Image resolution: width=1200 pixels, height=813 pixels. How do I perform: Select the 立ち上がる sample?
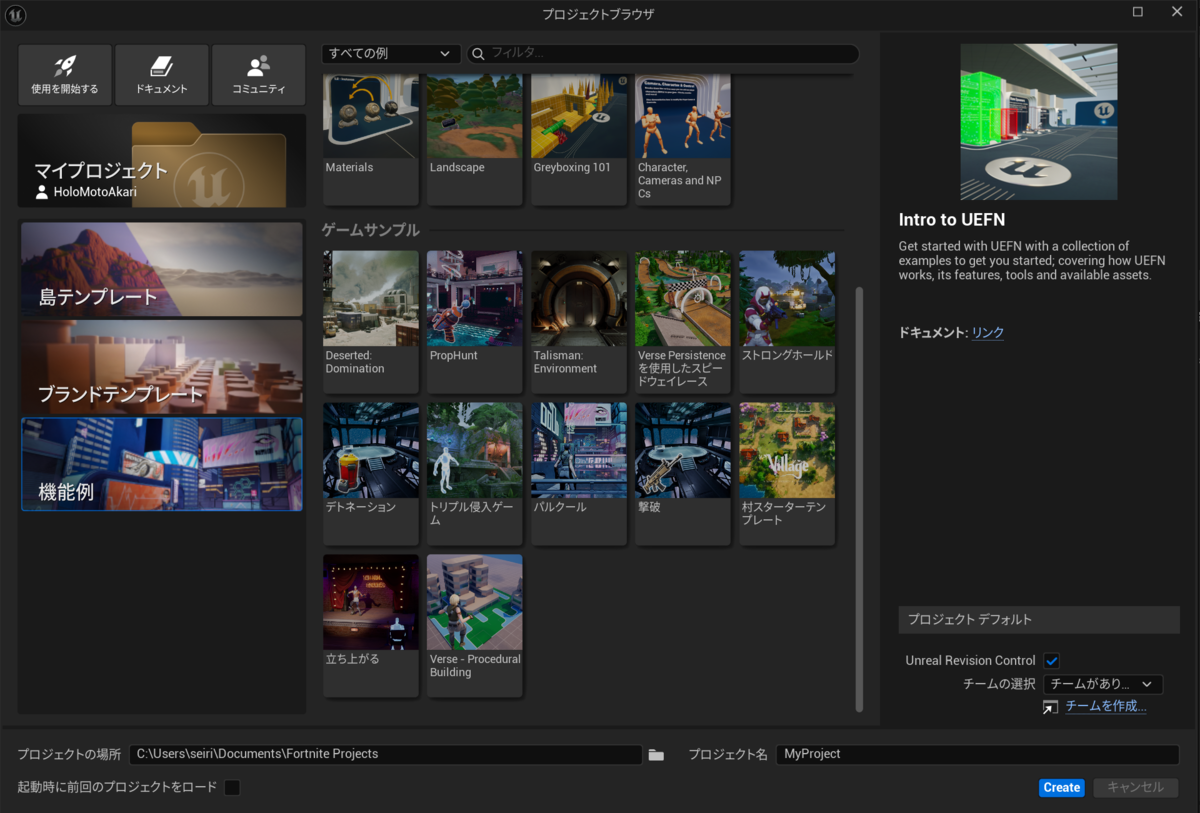(370, 626)
